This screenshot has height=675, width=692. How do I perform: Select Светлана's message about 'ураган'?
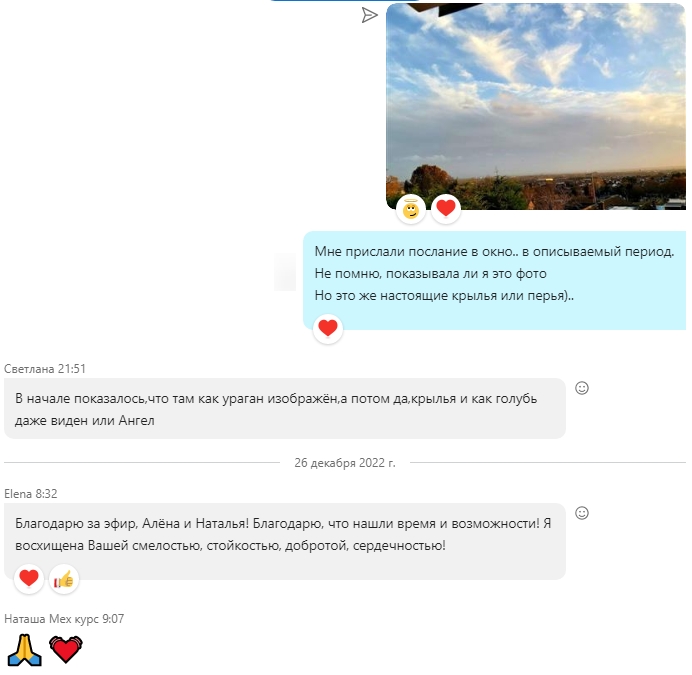point(285,408)
